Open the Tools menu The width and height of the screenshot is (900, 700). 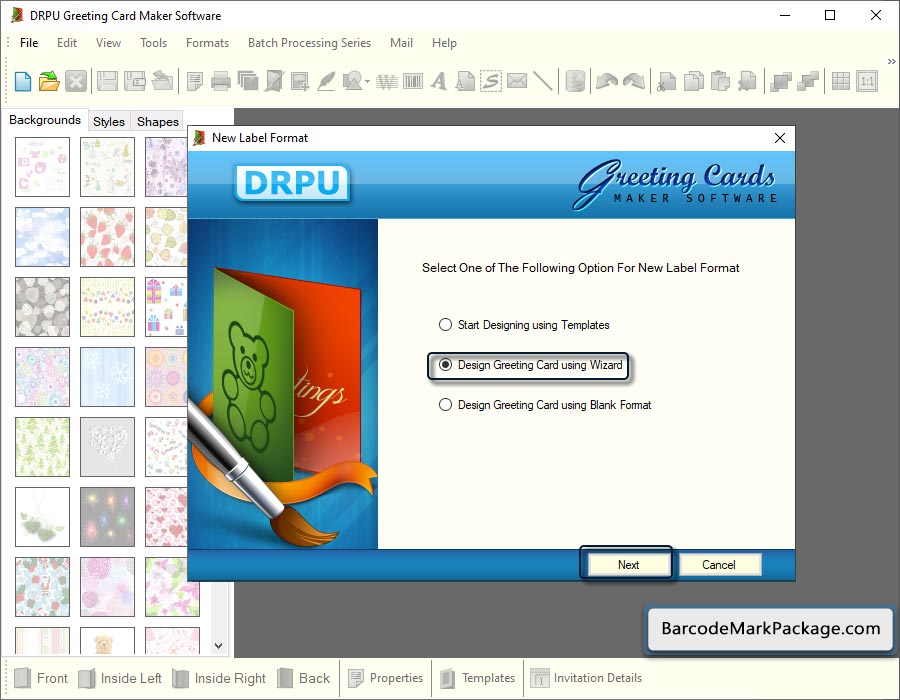tap(153, 42)
